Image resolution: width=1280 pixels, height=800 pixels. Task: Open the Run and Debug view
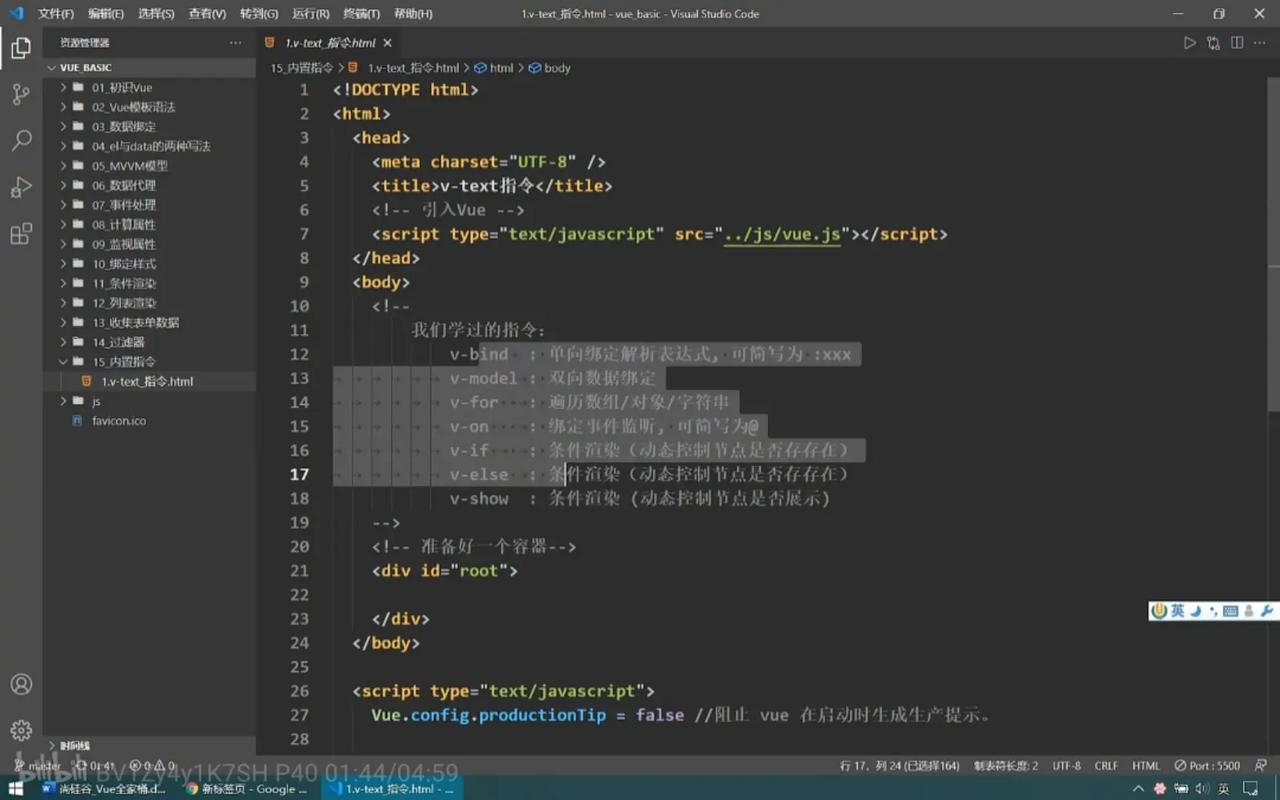[21, 188]
